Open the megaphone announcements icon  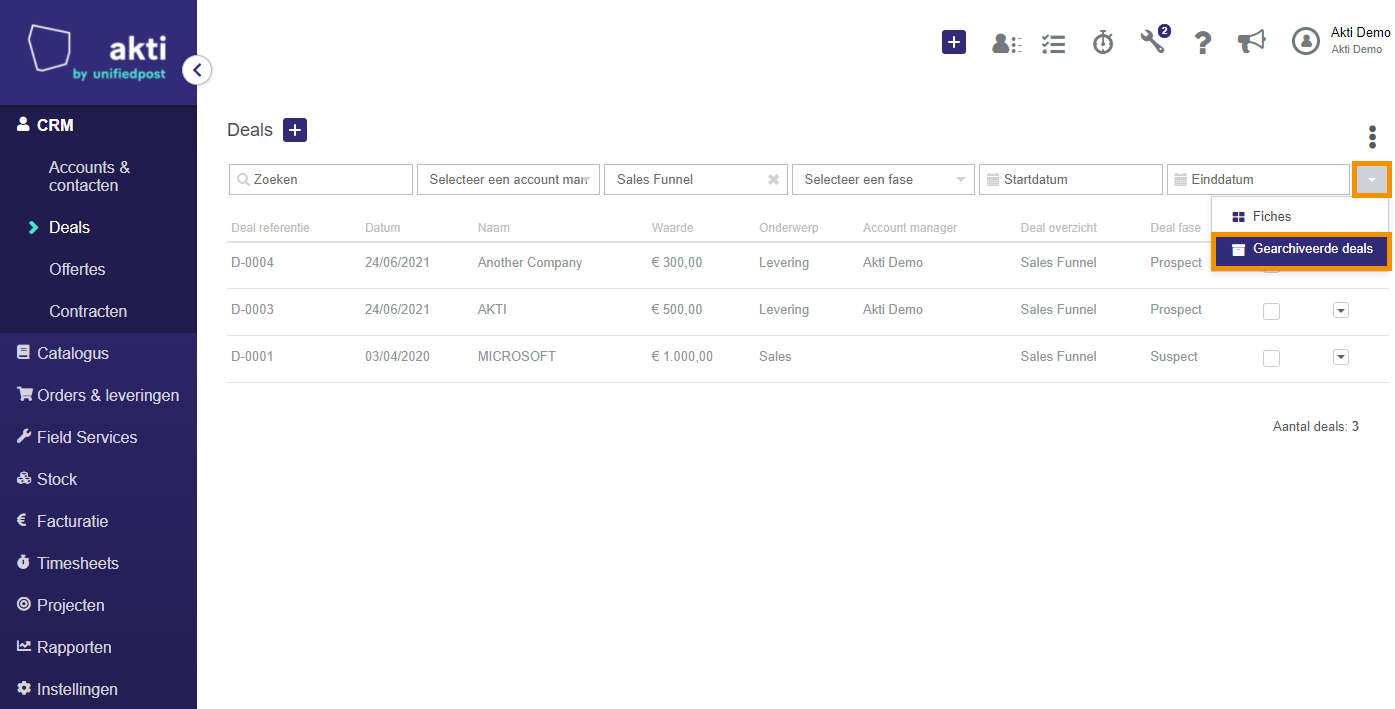coord(1251,42)
